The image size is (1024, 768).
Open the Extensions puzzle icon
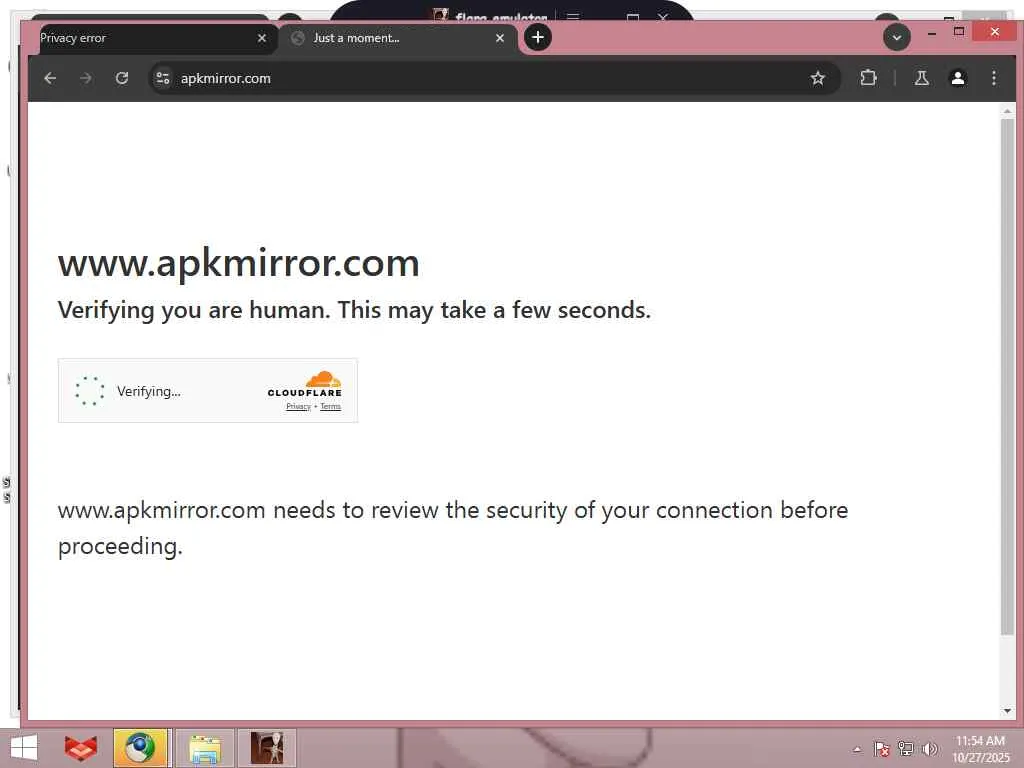(x=868, y=78)
